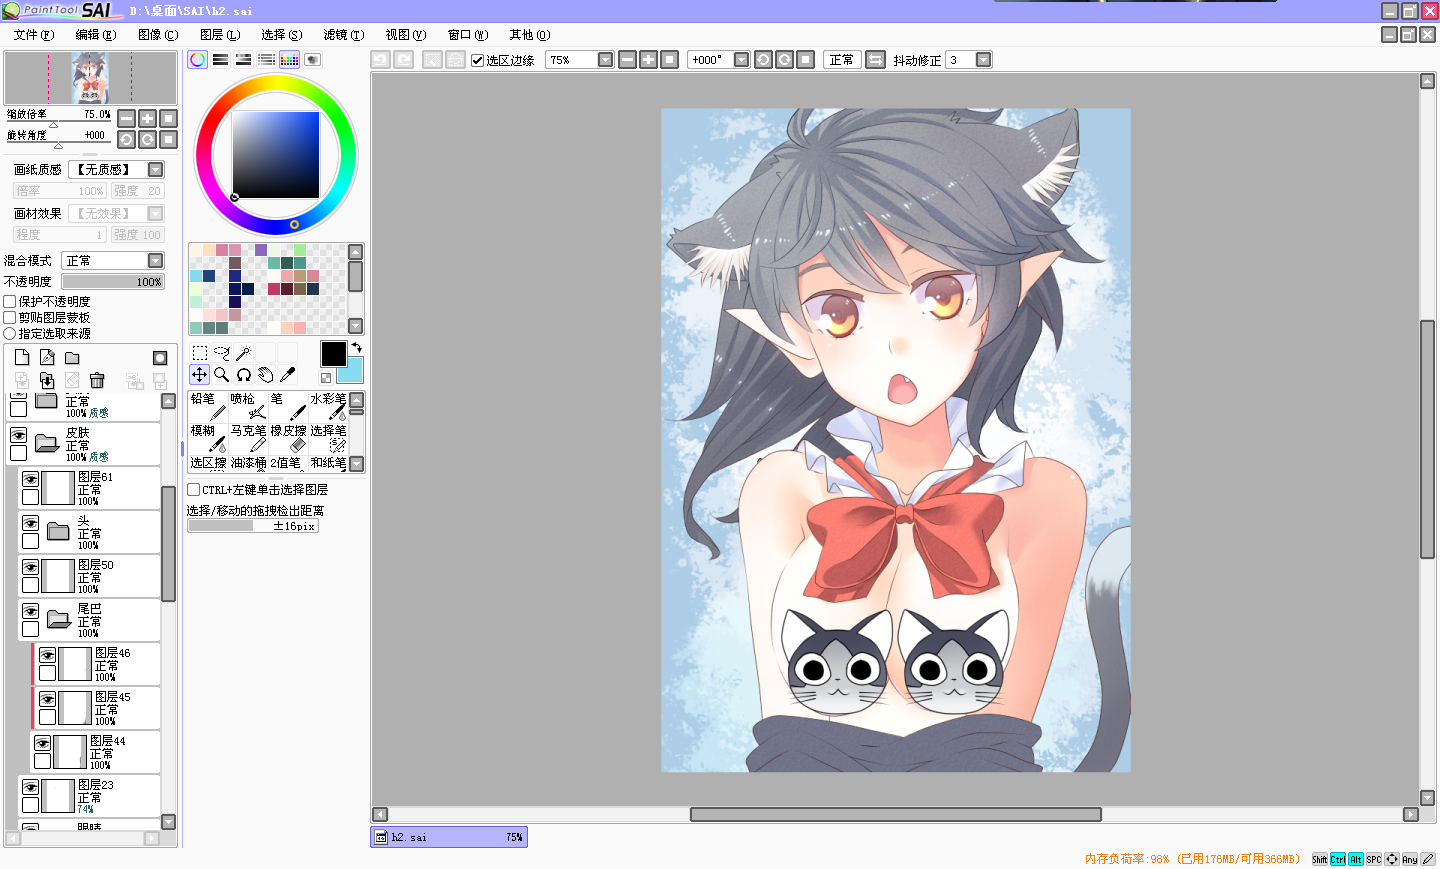The image size is (1440, 869).
Task: Adjust the 不透明度 opacity slider
Action: coord(113,282)
